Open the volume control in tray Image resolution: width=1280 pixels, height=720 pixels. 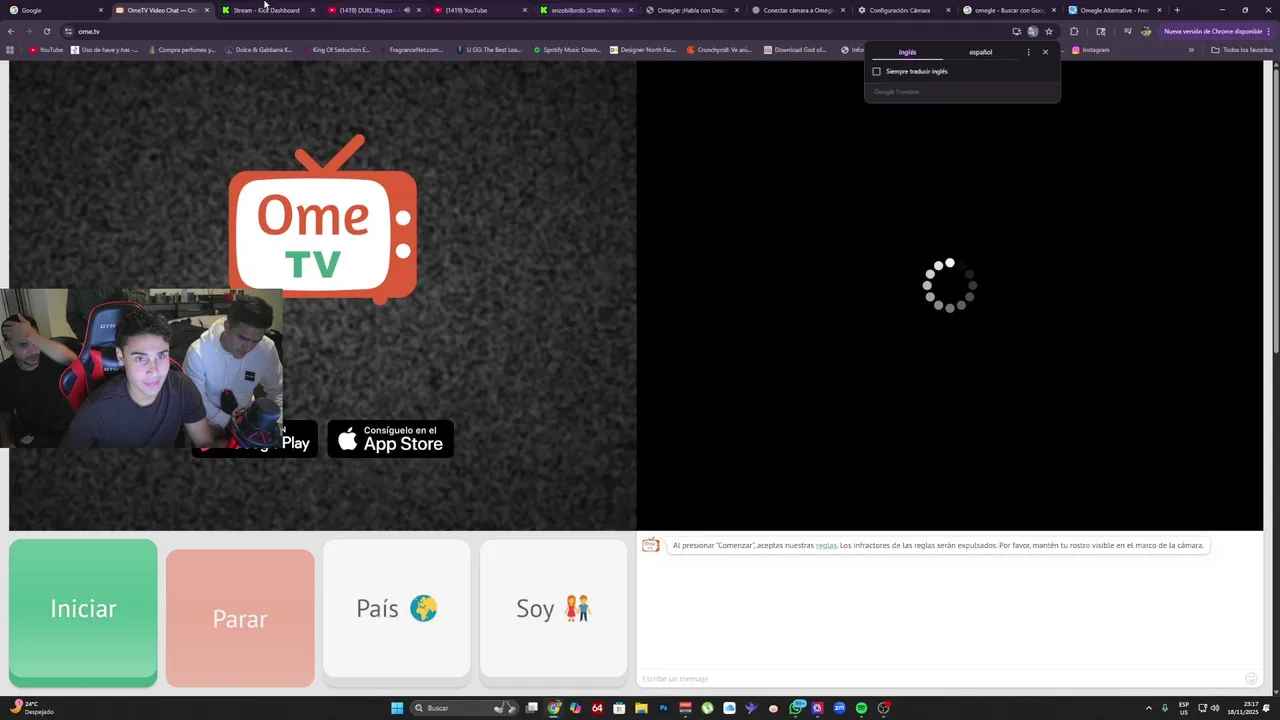click(1215, 708)
